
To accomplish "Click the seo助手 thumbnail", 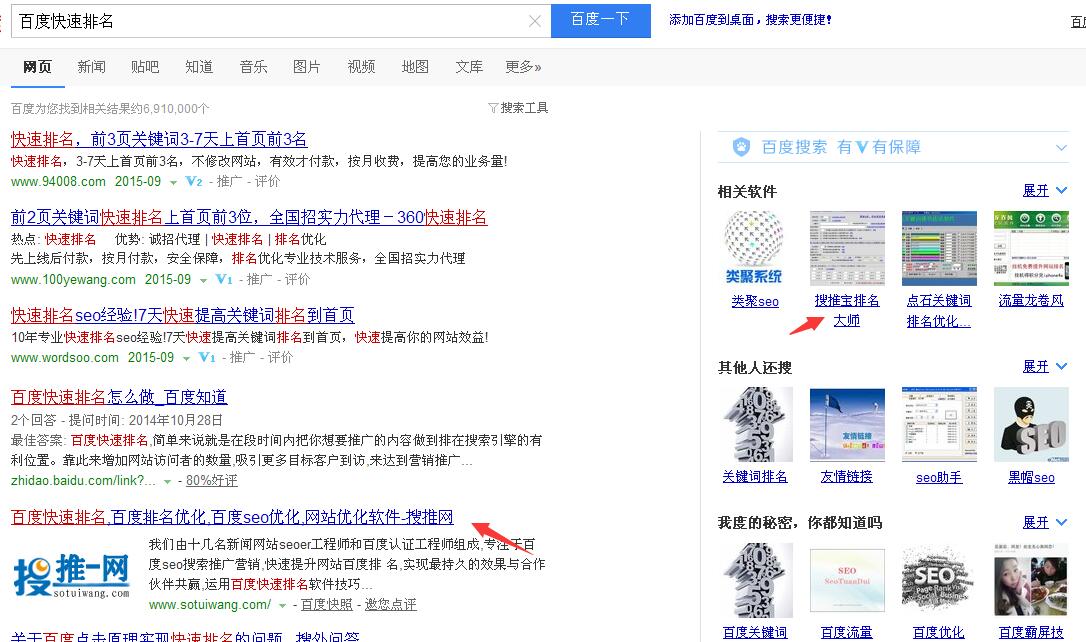I will click(939, 425).
